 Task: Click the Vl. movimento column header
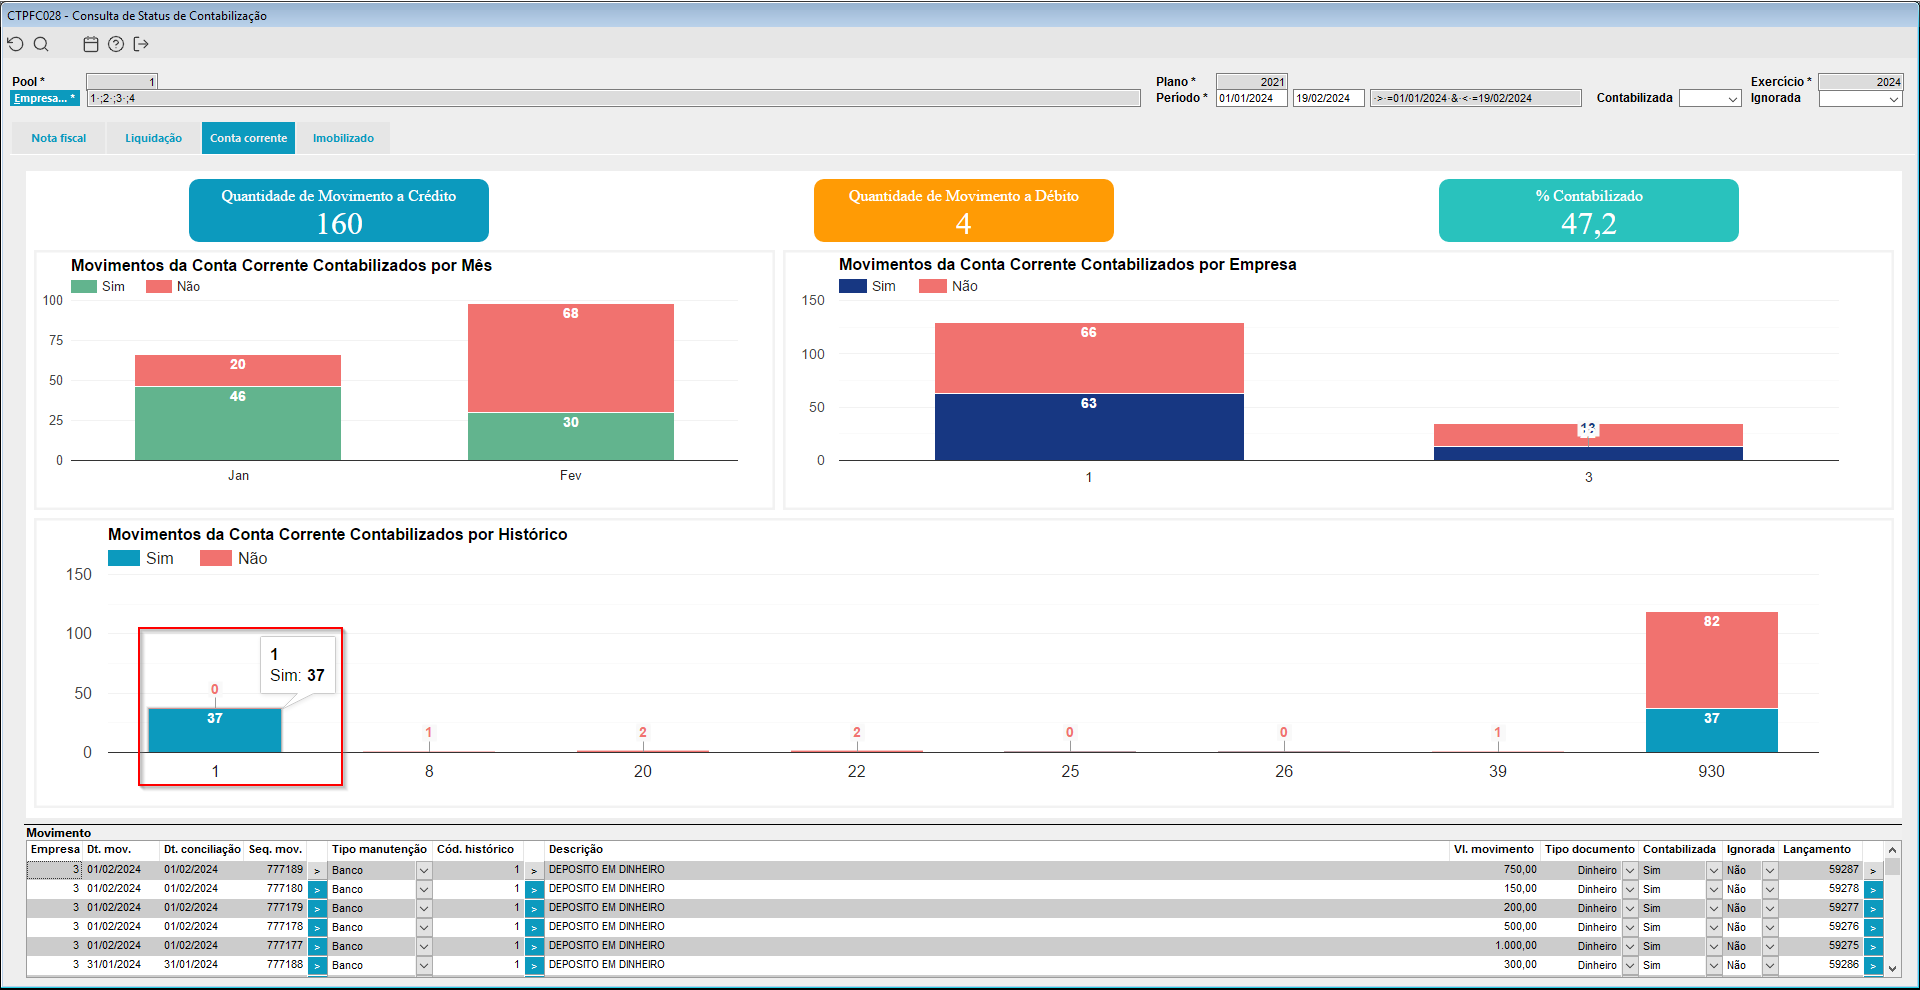[x=1494, y=849]
